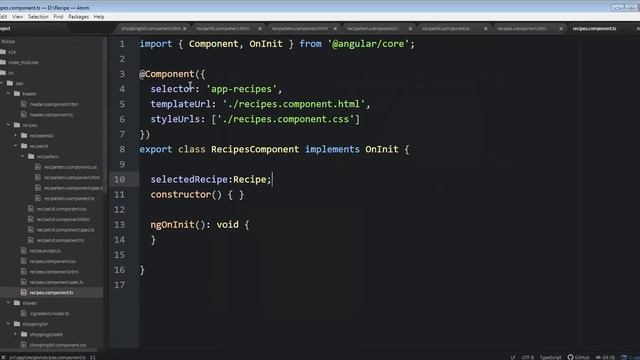Collapse the recipeitem folder
This screenshot has height=360, width=640.
(23, 156)
